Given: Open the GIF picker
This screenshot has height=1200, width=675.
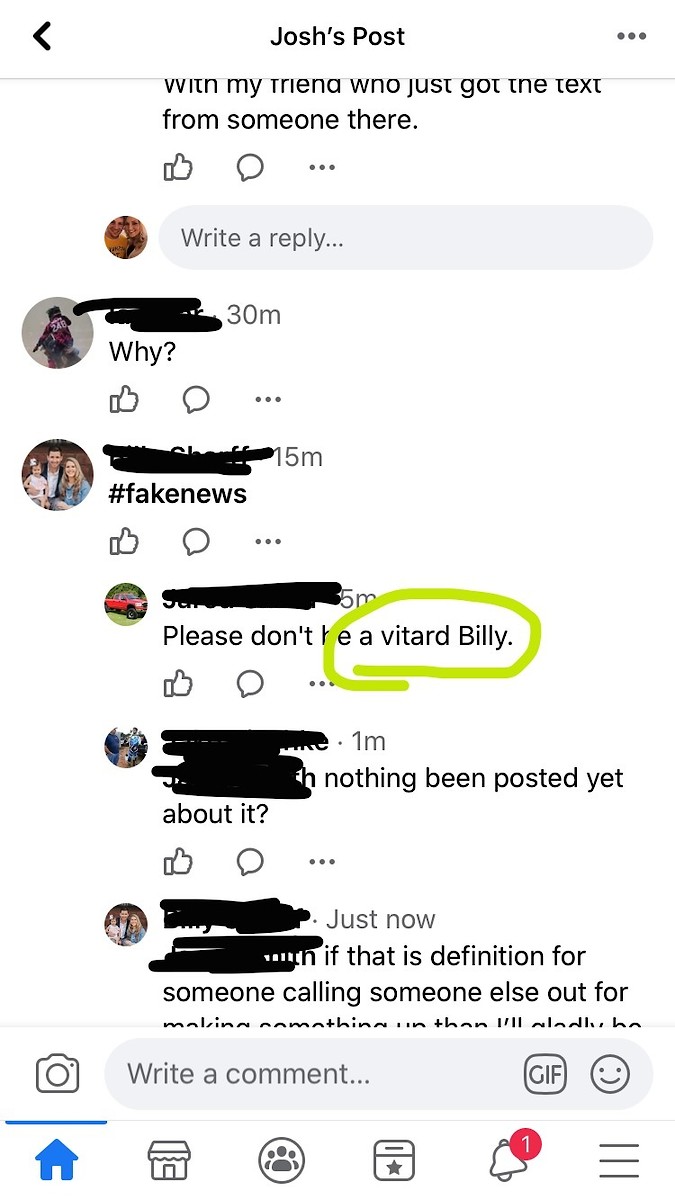Looking at the screenshot, I should 545,1074.
